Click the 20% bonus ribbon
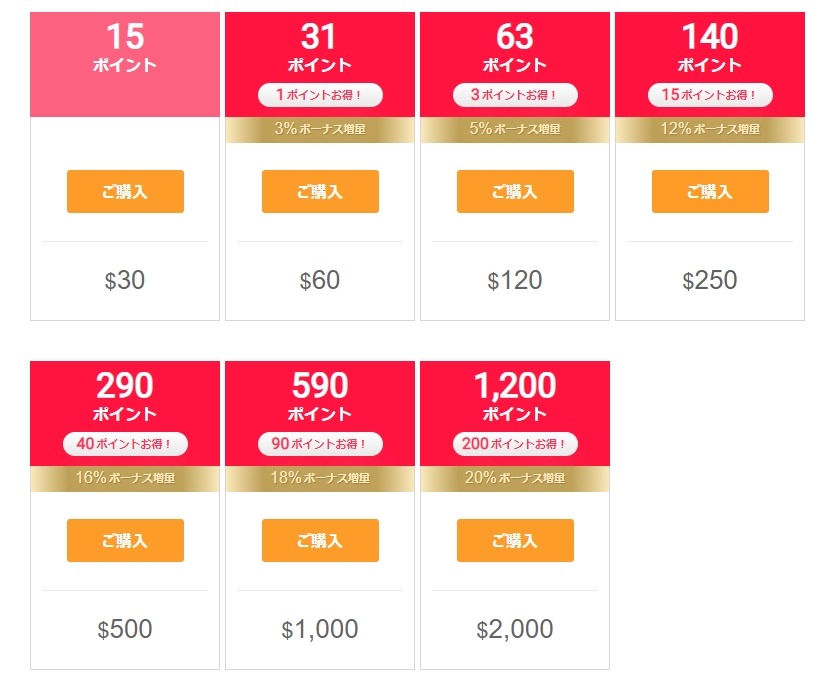 coord(515,478)
